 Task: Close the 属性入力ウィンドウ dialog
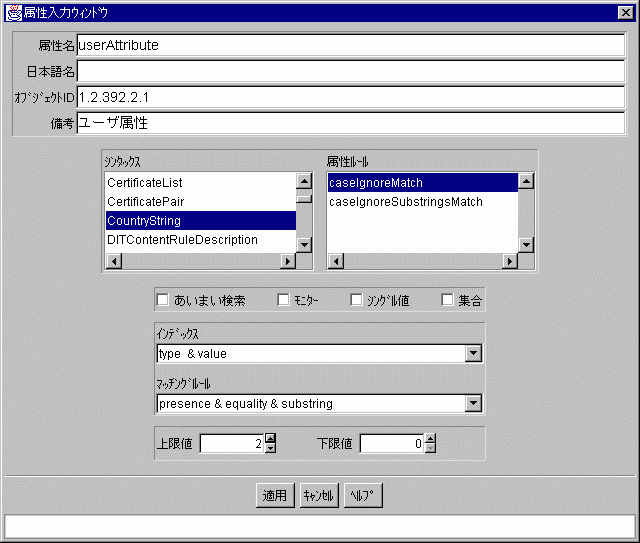click(625, 13)
